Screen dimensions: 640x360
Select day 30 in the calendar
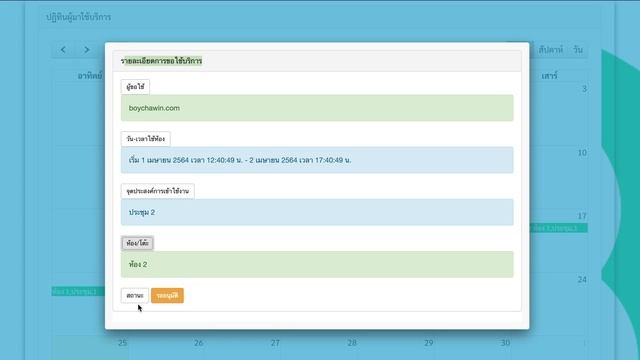pos(505,343)
